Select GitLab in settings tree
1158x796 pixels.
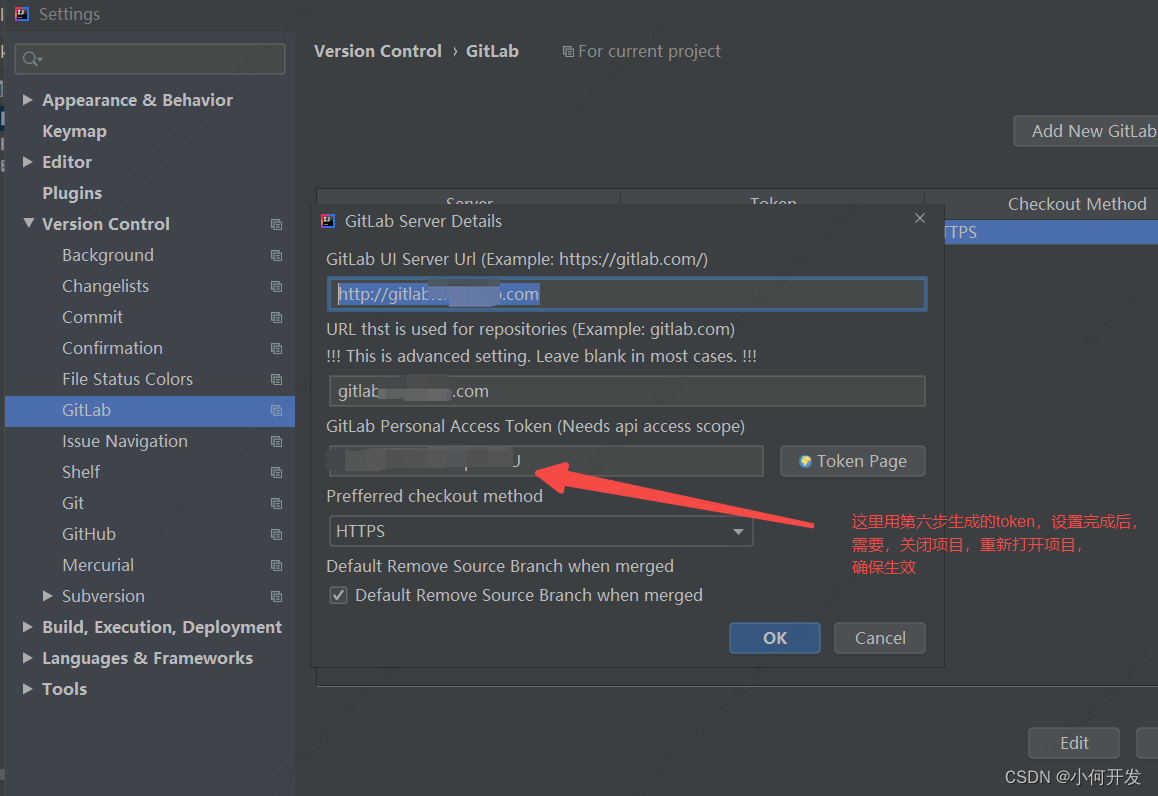pos(150,411)
